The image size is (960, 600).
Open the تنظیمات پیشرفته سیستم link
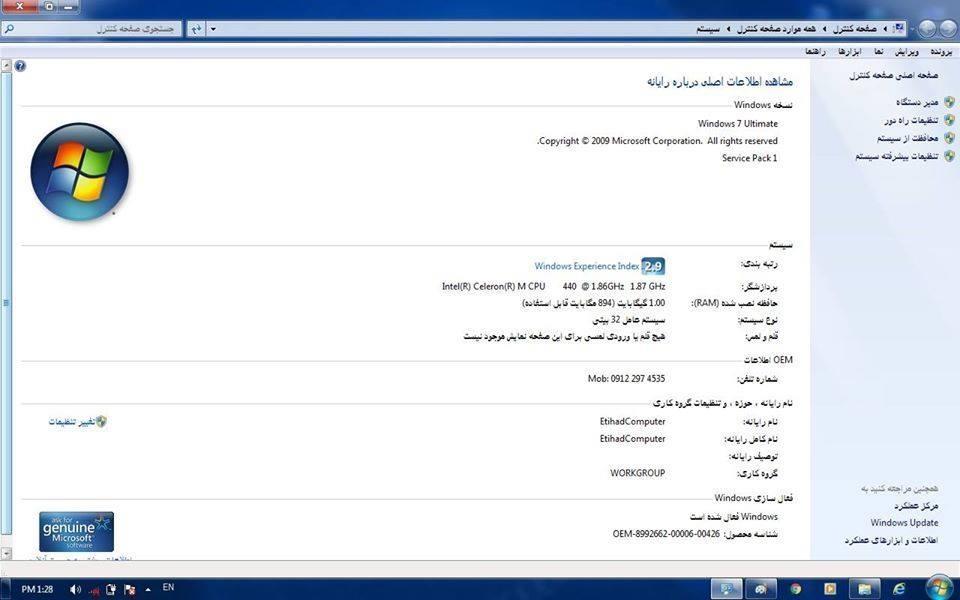coord(897,156)
